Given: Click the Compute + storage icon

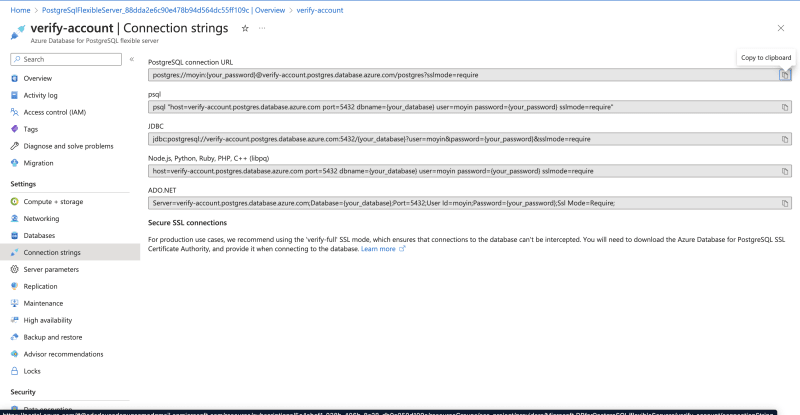Looking at the screenshot, I should point(14,202).
